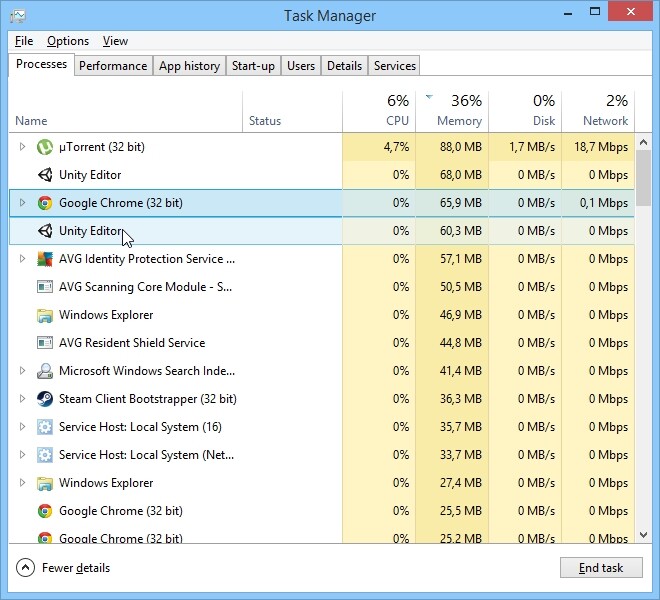Click the End task button

(x=601, y=568)
